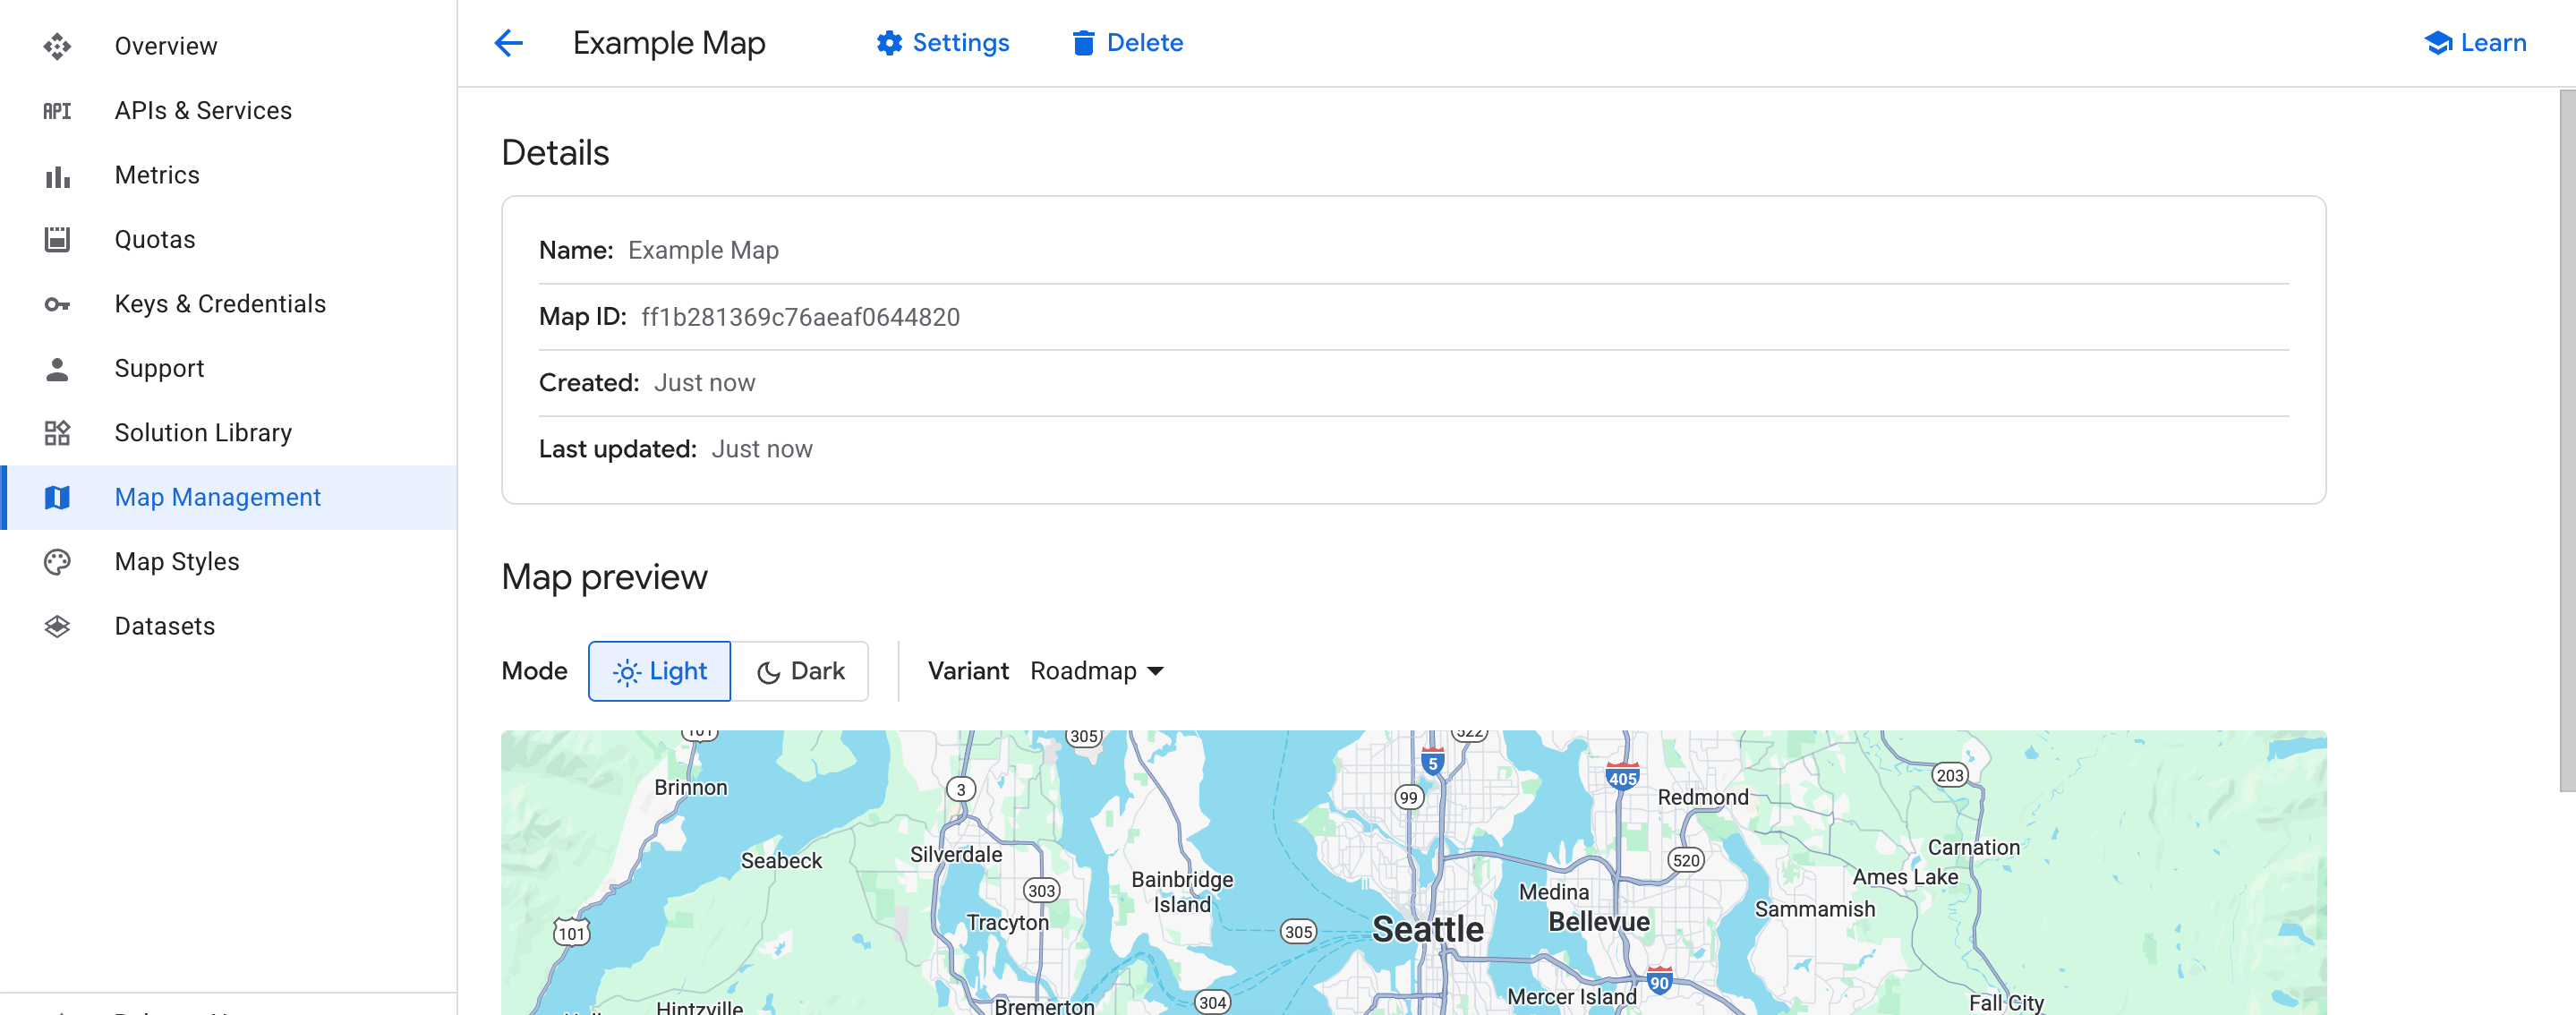The height and width of the screenshot is (1015, 2576).
Task: Open the Variant Roadmap dropdown
Action: (1097, 671)
